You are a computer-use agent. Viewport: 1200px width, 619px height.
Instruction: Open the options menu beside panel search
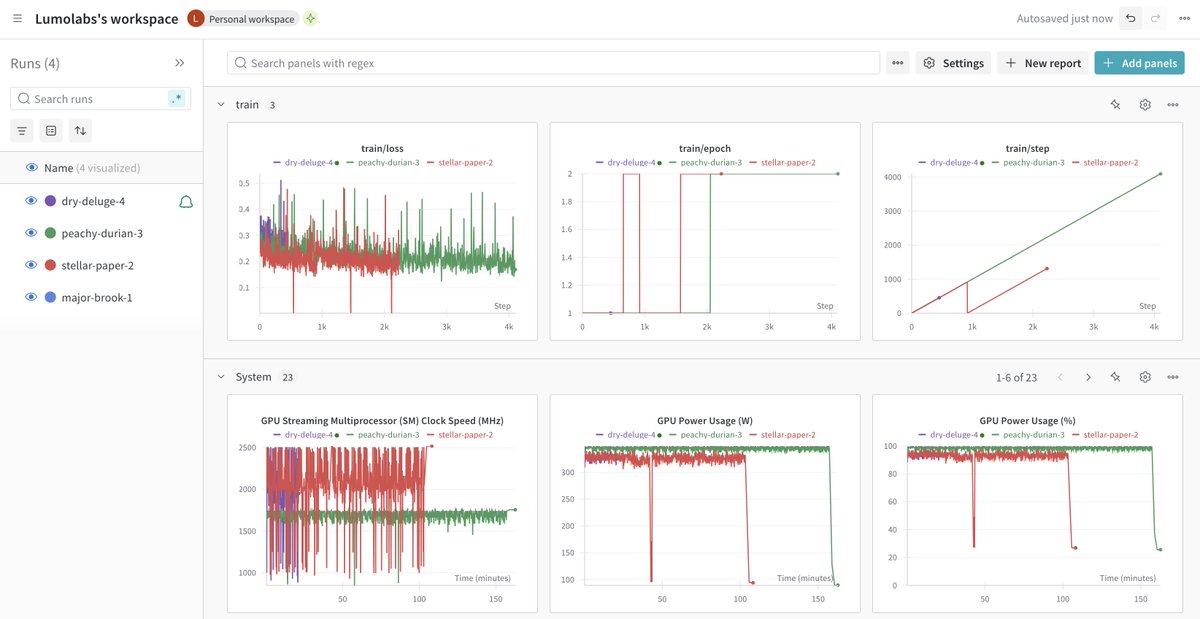point(898,63)
